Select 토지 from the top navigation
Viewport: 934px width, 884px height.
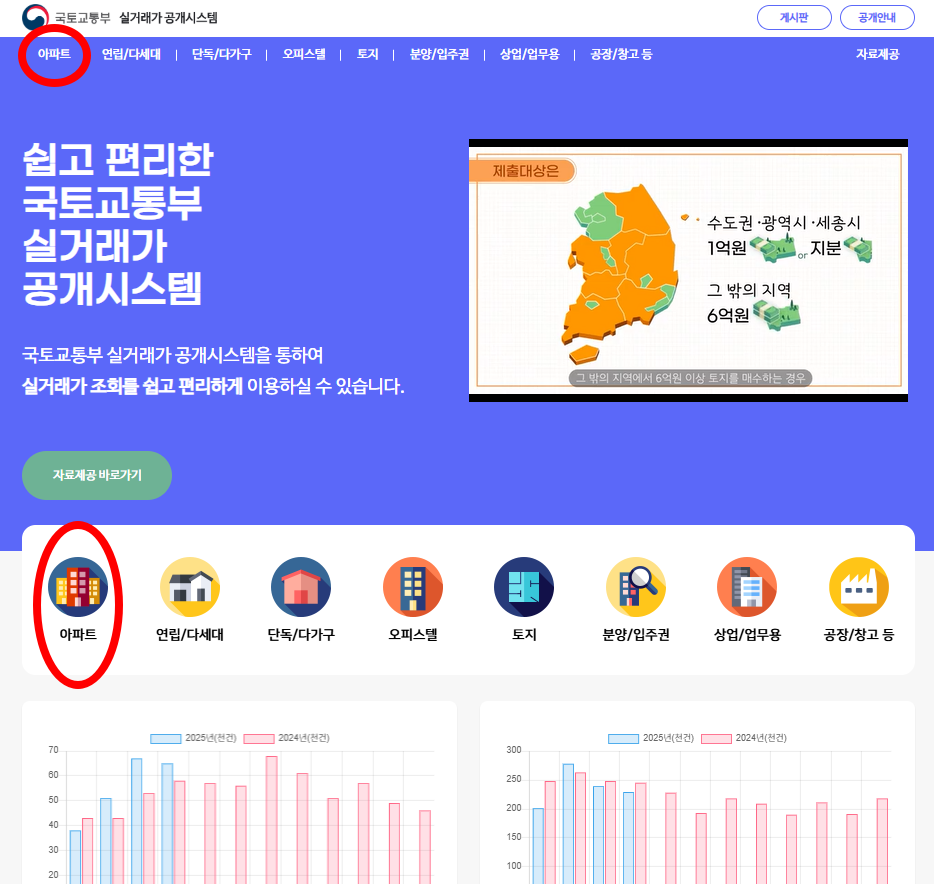367,56
